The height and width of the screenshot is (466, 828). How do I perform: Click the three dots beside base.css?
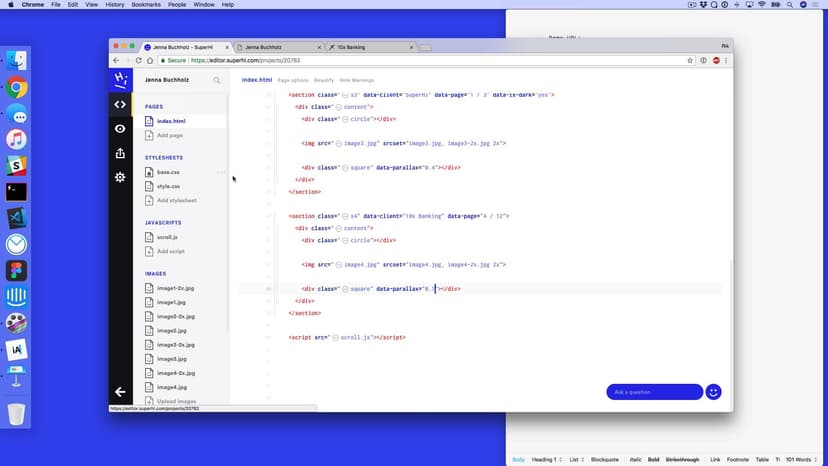[x=221, y=172]
